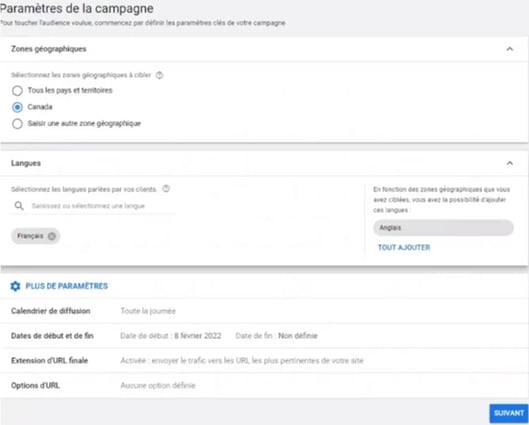The height and width of the screenshot is (425, 529).
Task: Click "Non définie" end date value
Action: tap(298, 336)
